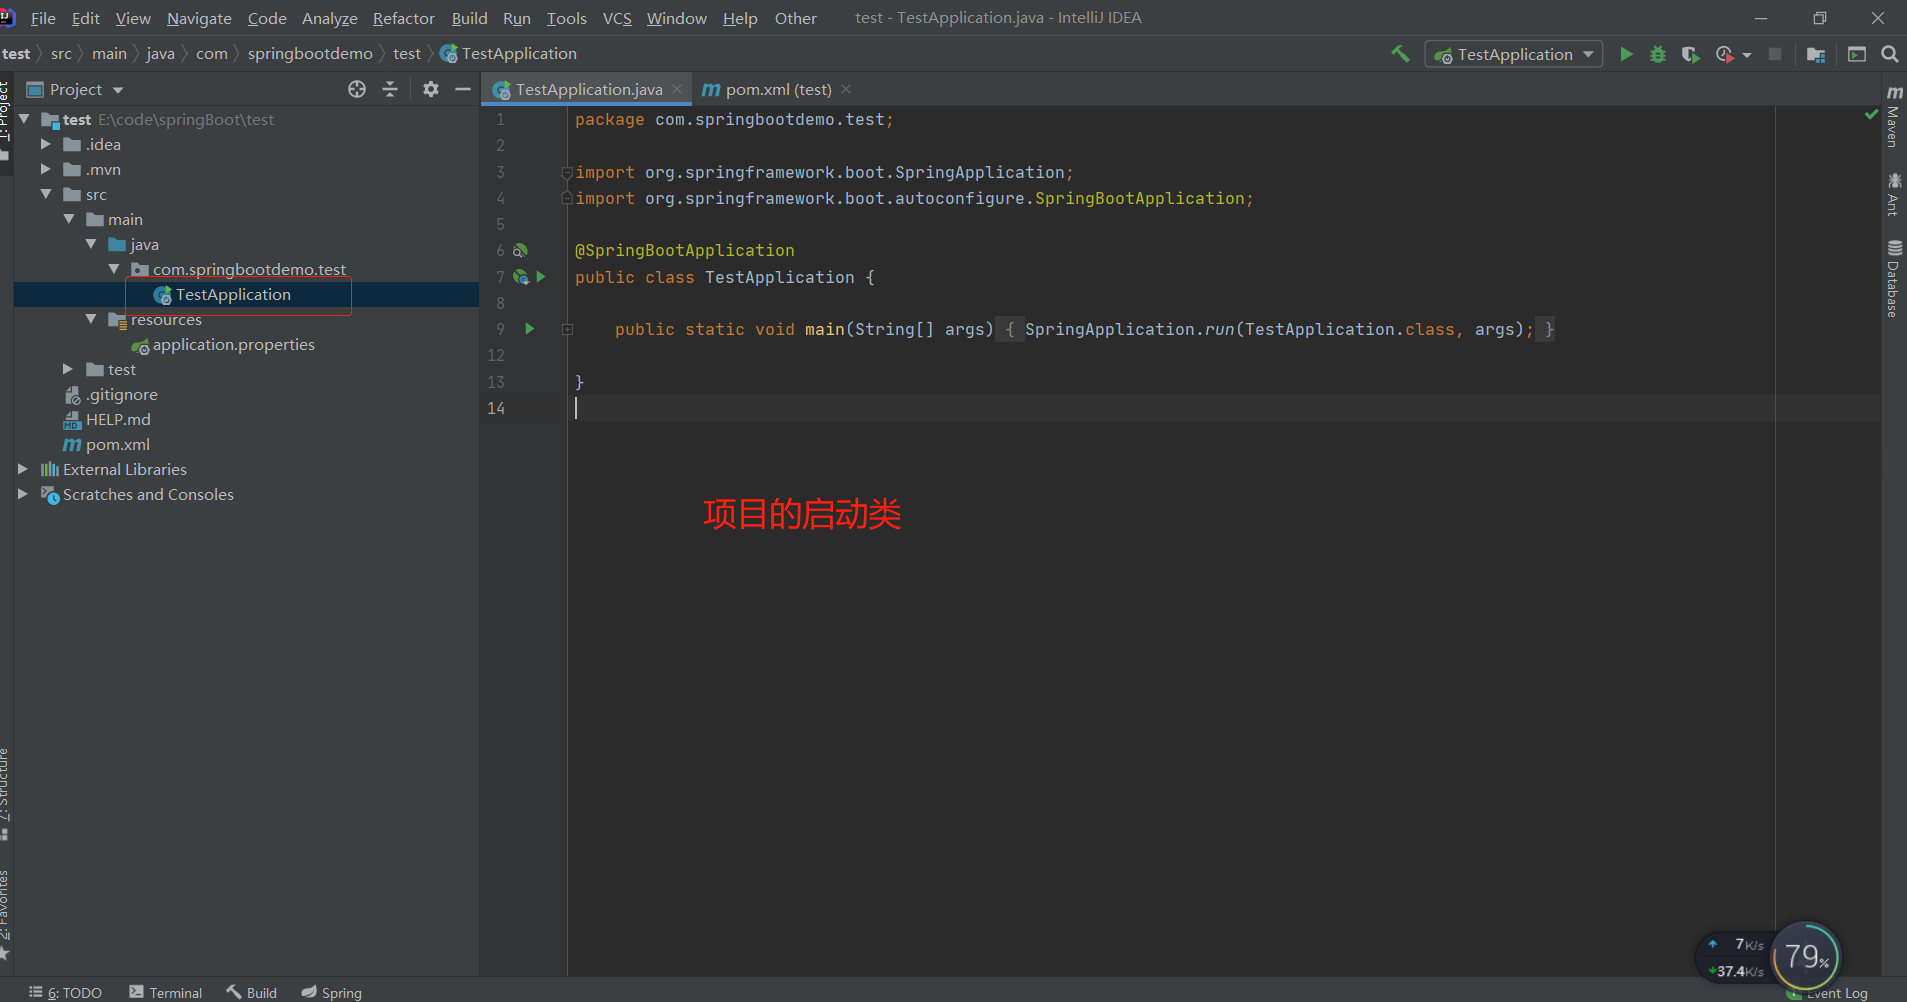Screen dimensions: 1907x1002
Task: Open the Spring tool window
Action: [332, 992]
